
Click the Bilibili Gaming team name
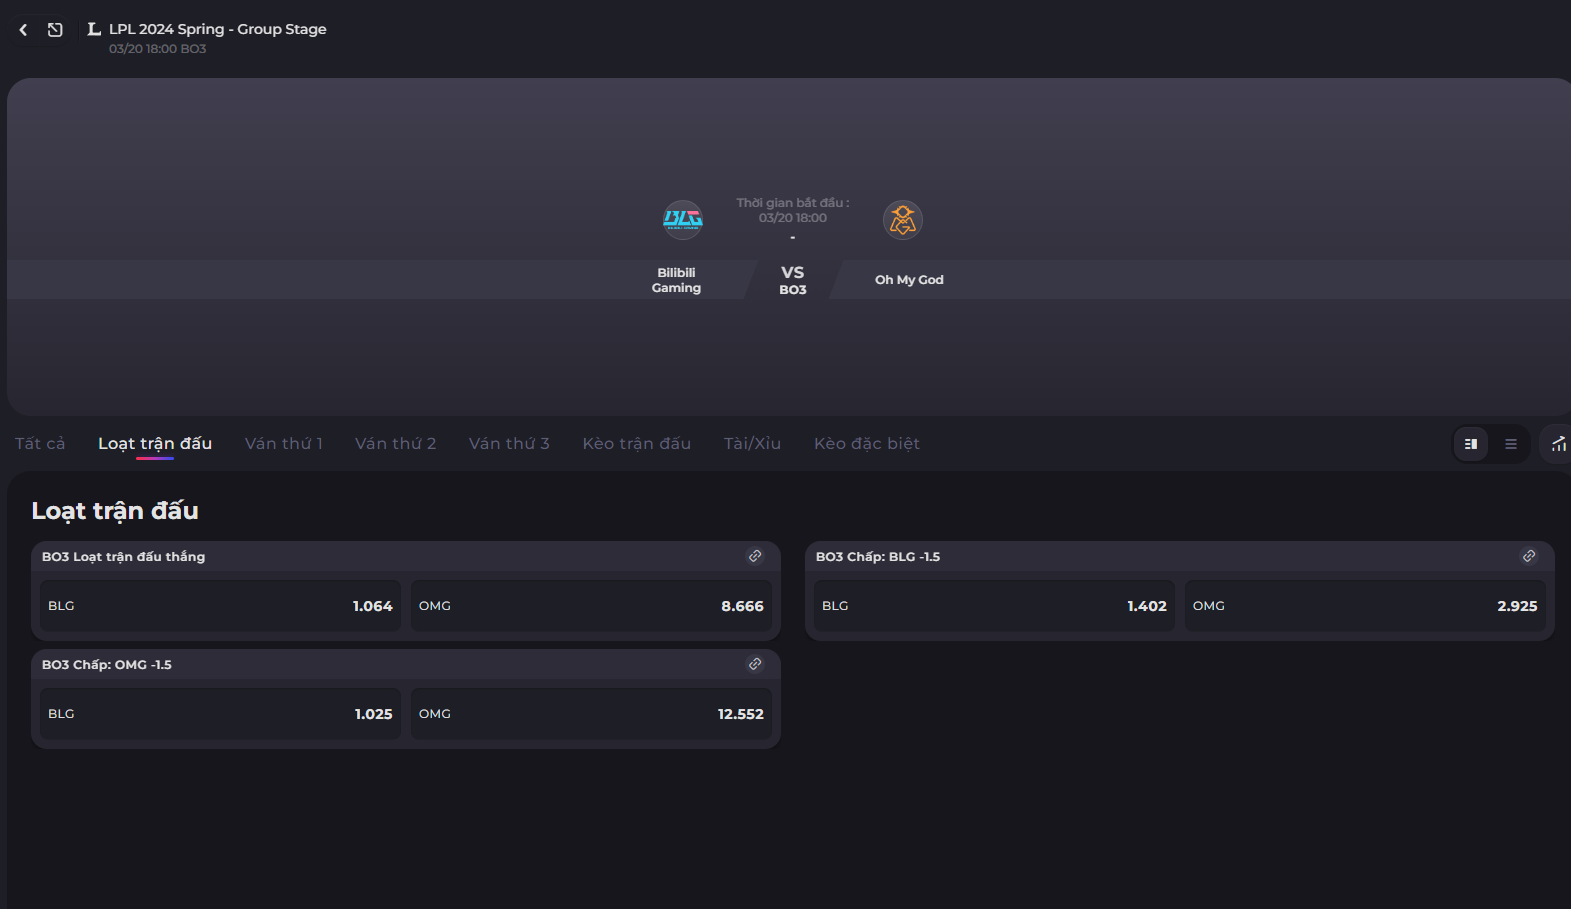pyautogui.click(x=676, y=280)
